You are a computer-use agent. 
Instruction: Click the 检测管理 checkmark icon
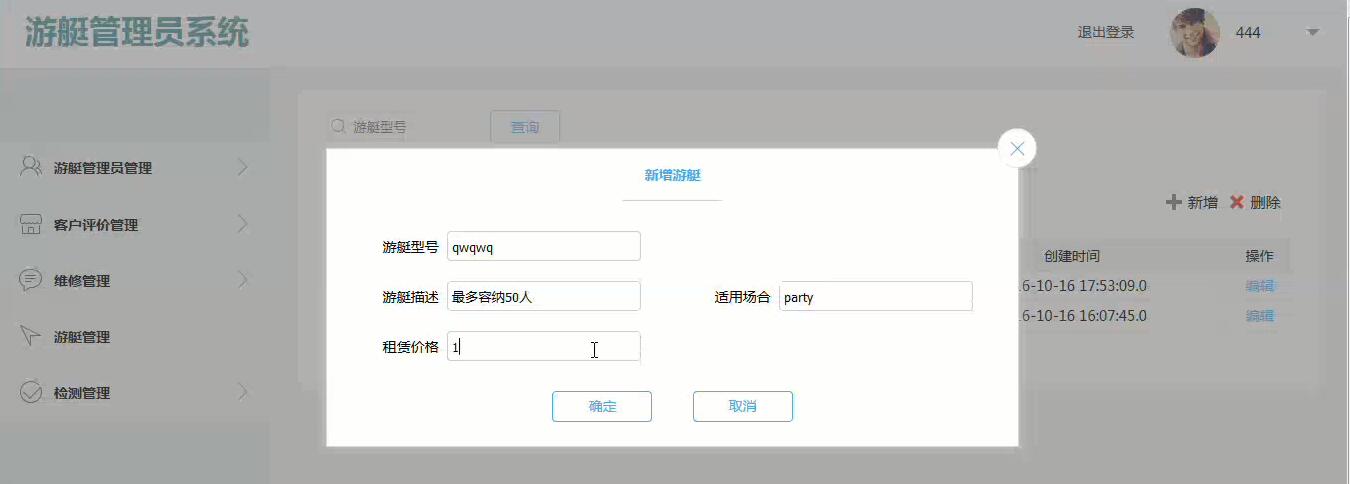[x=31, y=392]
